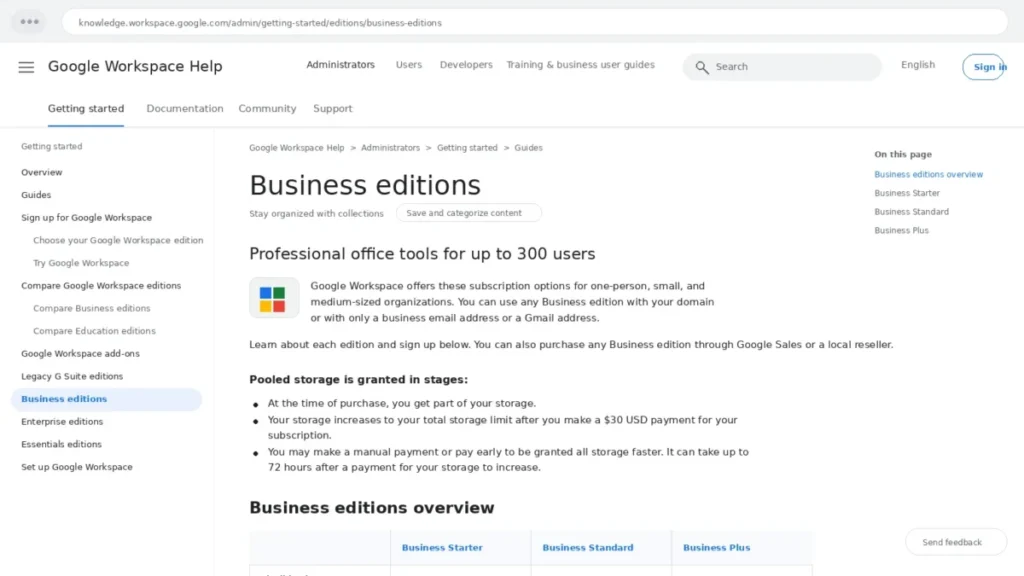Open Training & business user guides
Viewport: 1024px width, 576px height.
click(x=580, y=65)
